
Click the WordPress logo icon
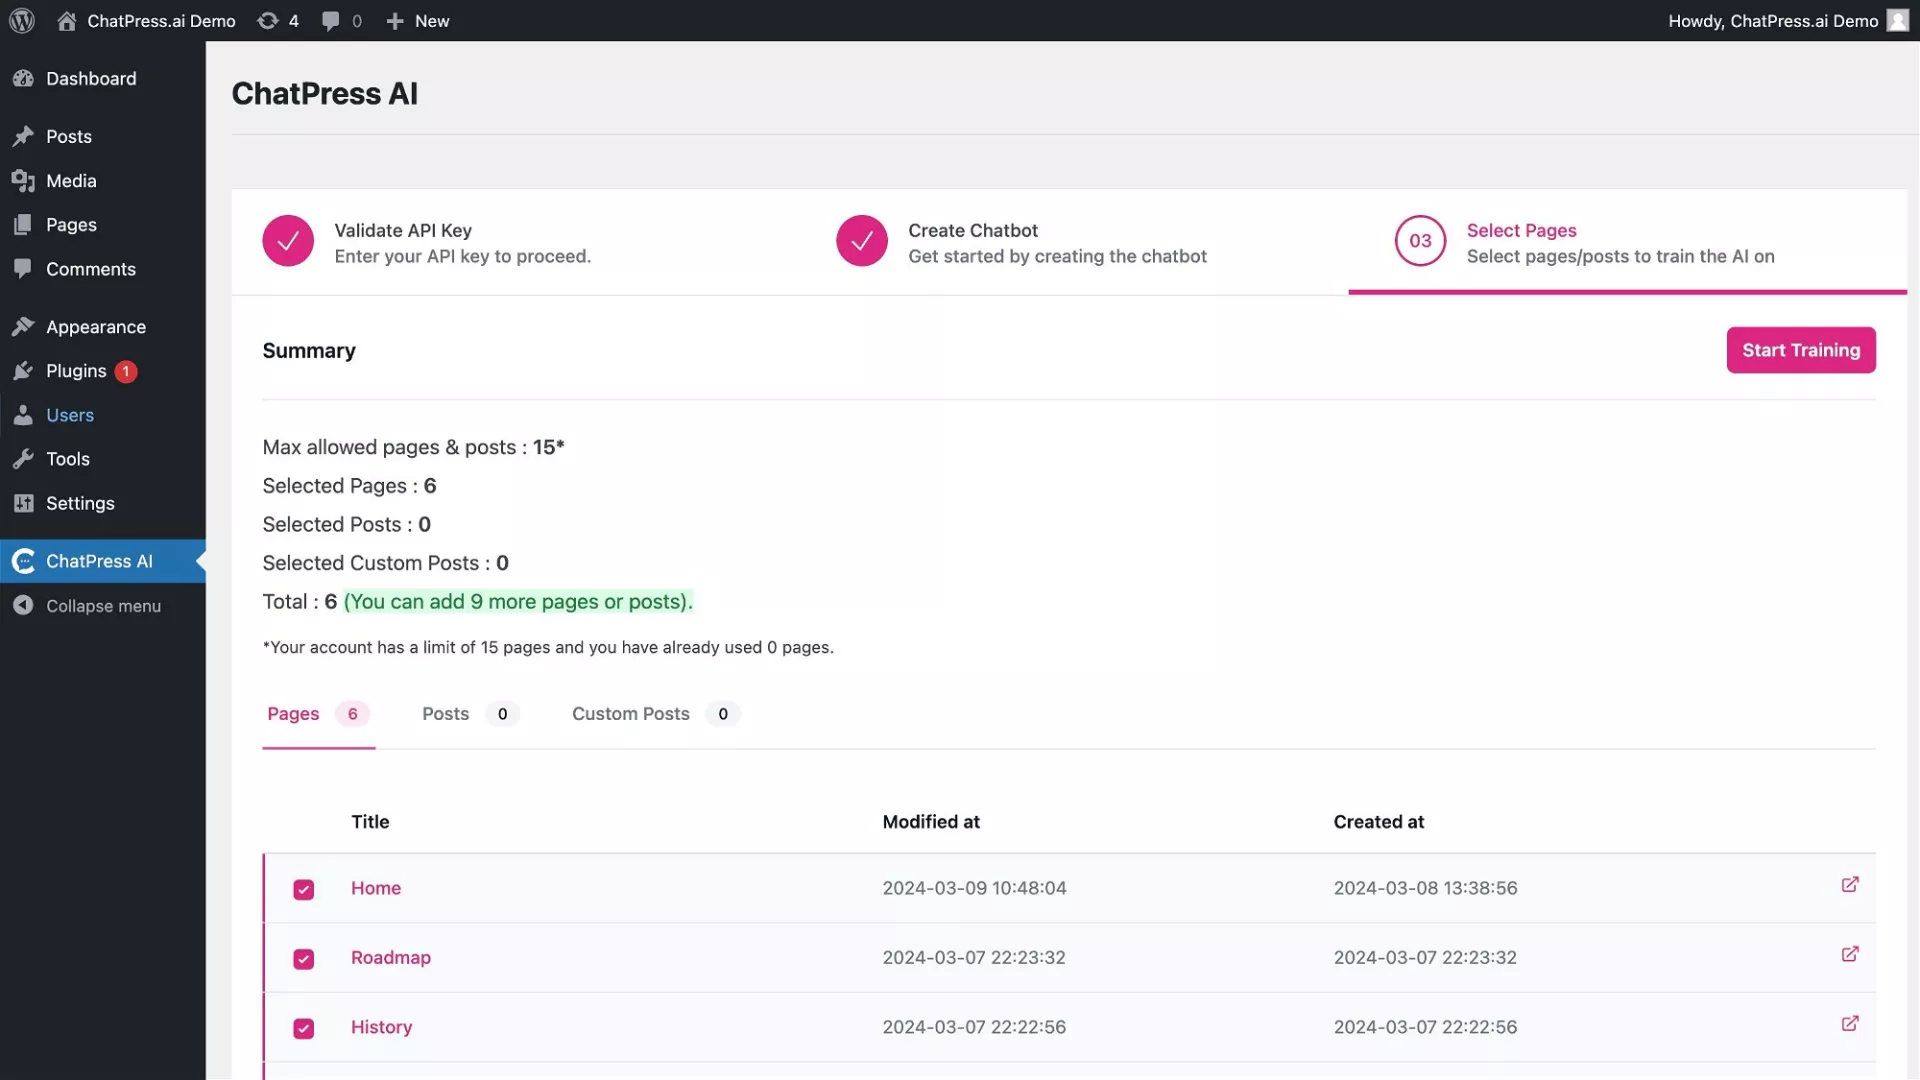pos(22,20)
